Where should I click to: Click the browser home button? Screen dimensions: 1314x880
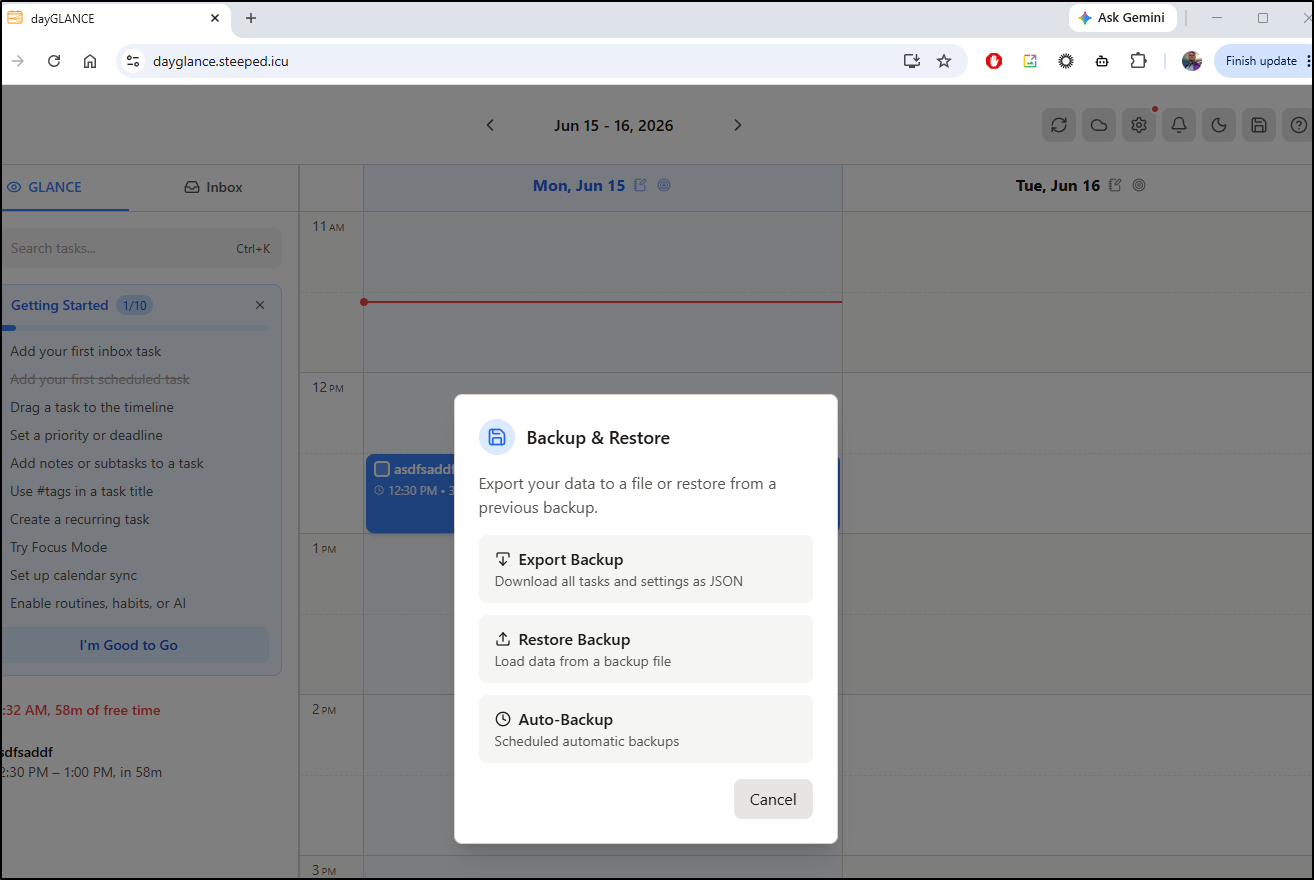(x=90, y=61)
